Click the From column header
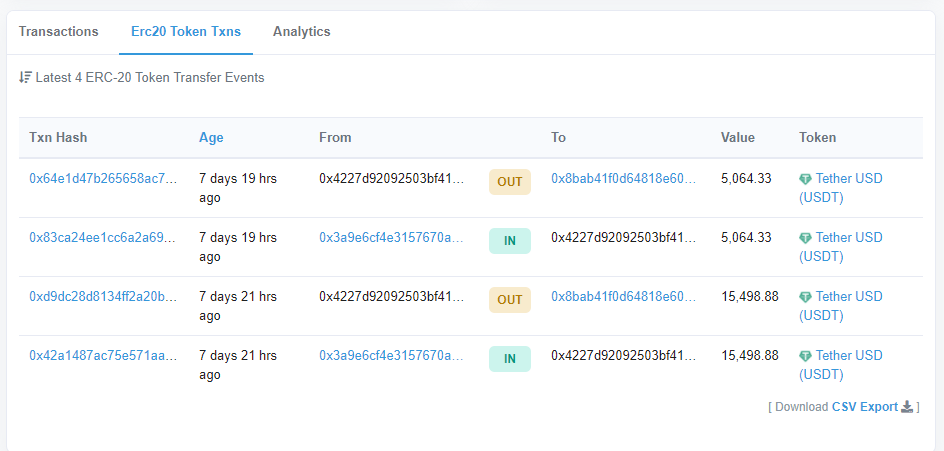 click(x=335, y=137)
